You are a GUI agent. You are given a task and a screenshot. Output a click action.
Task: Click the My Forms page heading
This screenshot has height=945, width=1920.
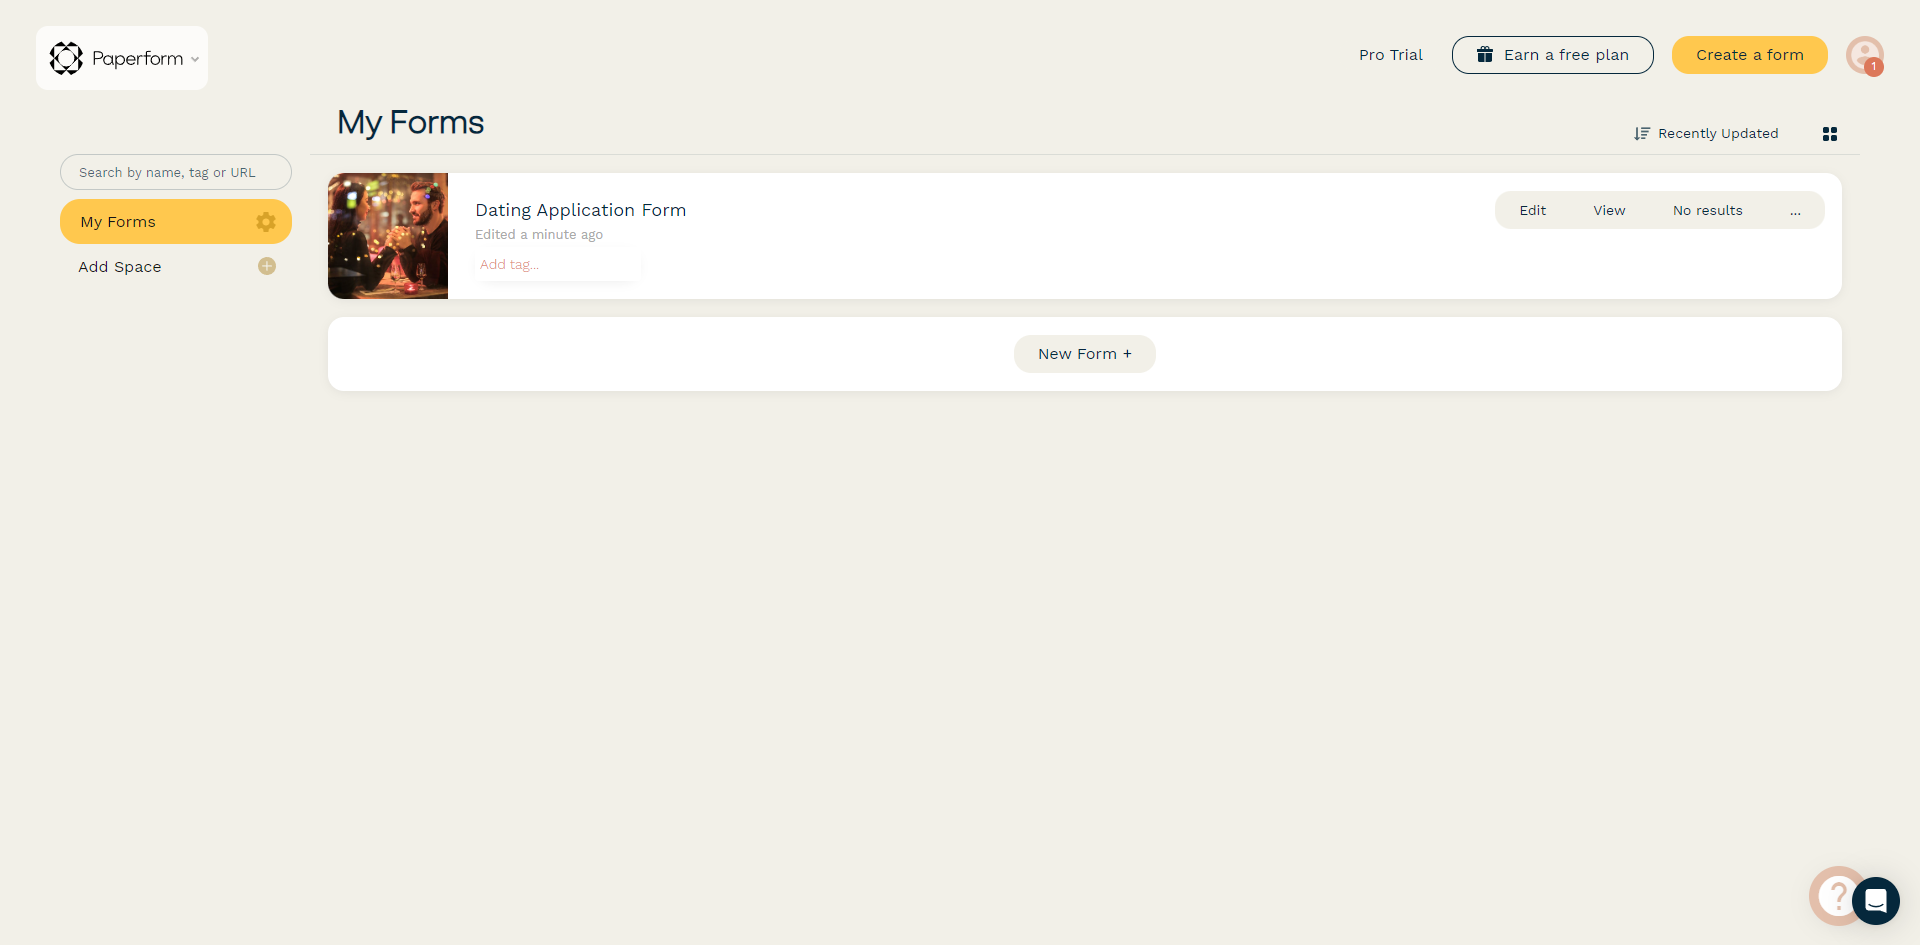tap(410, 122)
